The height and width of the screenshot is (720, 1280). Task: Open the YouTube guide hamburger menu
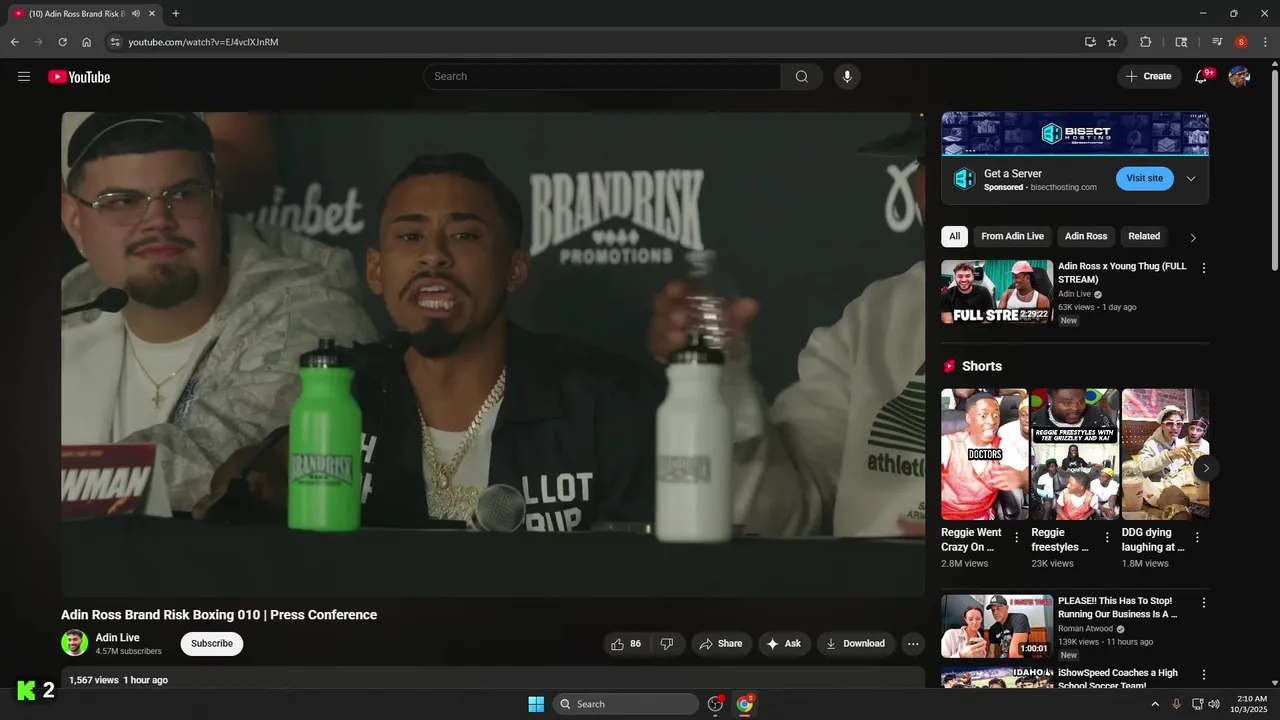tap(24, 77)
